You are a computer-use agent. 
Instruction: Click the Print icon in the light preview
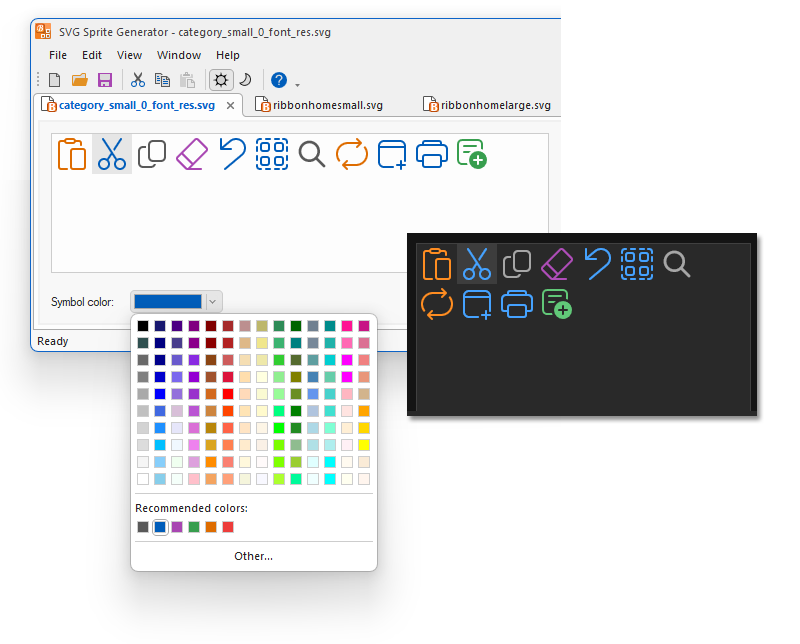(431, 154)
